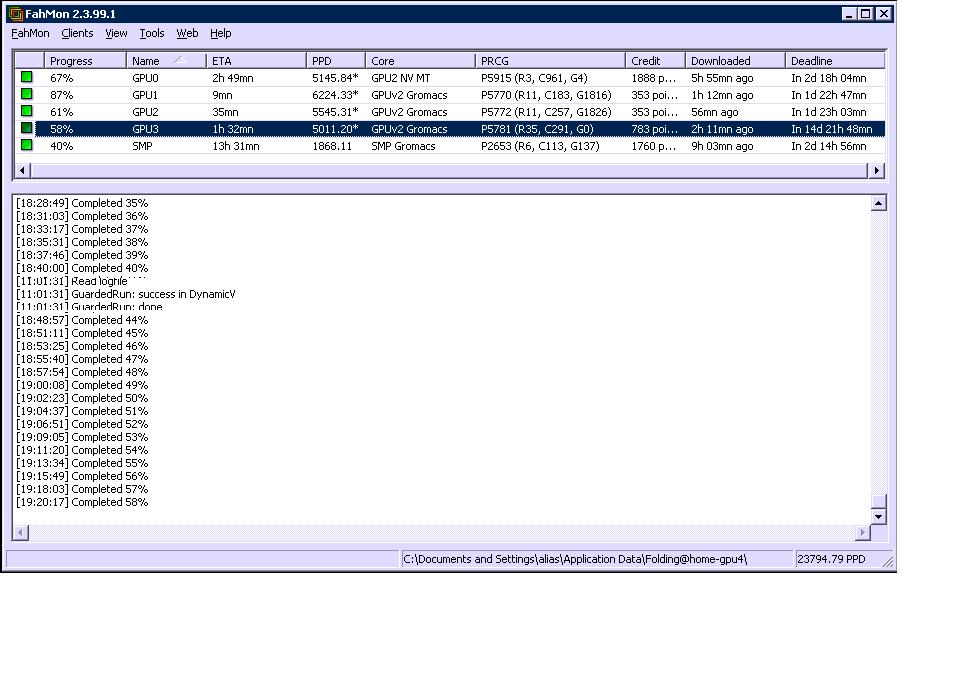This screenshot has height=683, width=955.
Task: Sort by the PPD column header
Action: pos(336,61)
